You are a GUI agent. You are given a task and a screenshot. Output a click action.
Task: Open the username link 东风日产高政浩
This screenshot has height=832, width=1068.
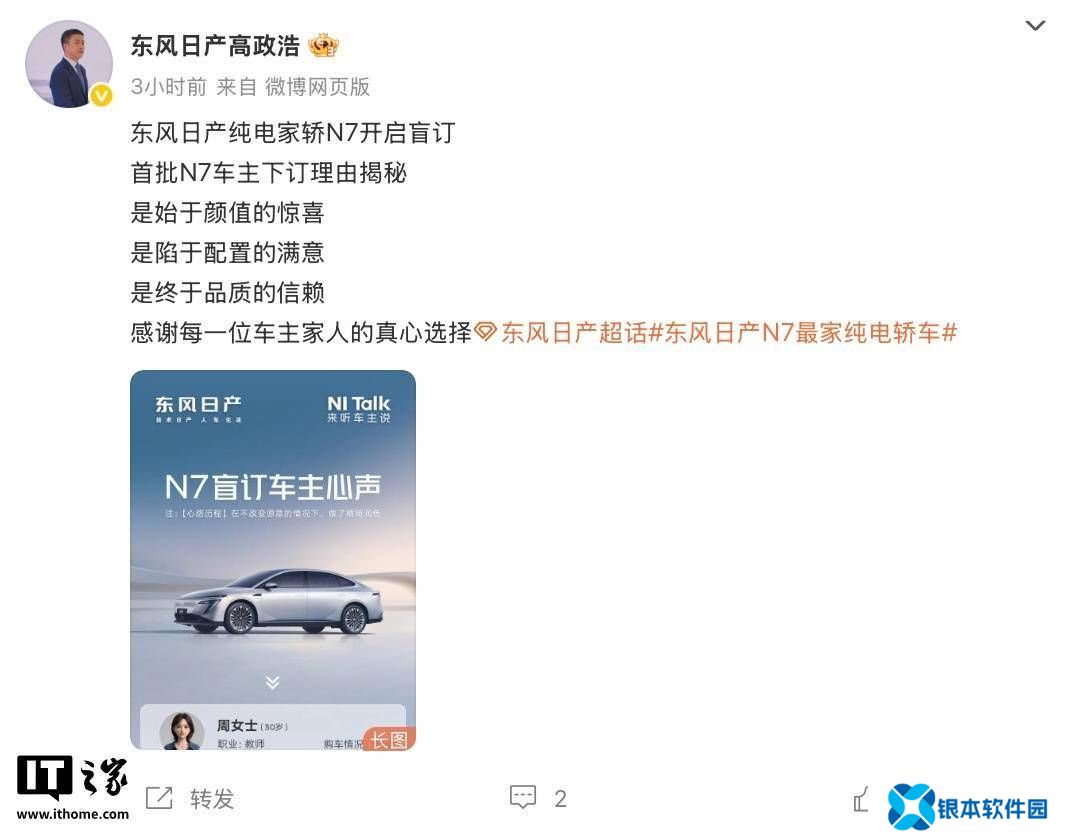(x=215, y=46)
